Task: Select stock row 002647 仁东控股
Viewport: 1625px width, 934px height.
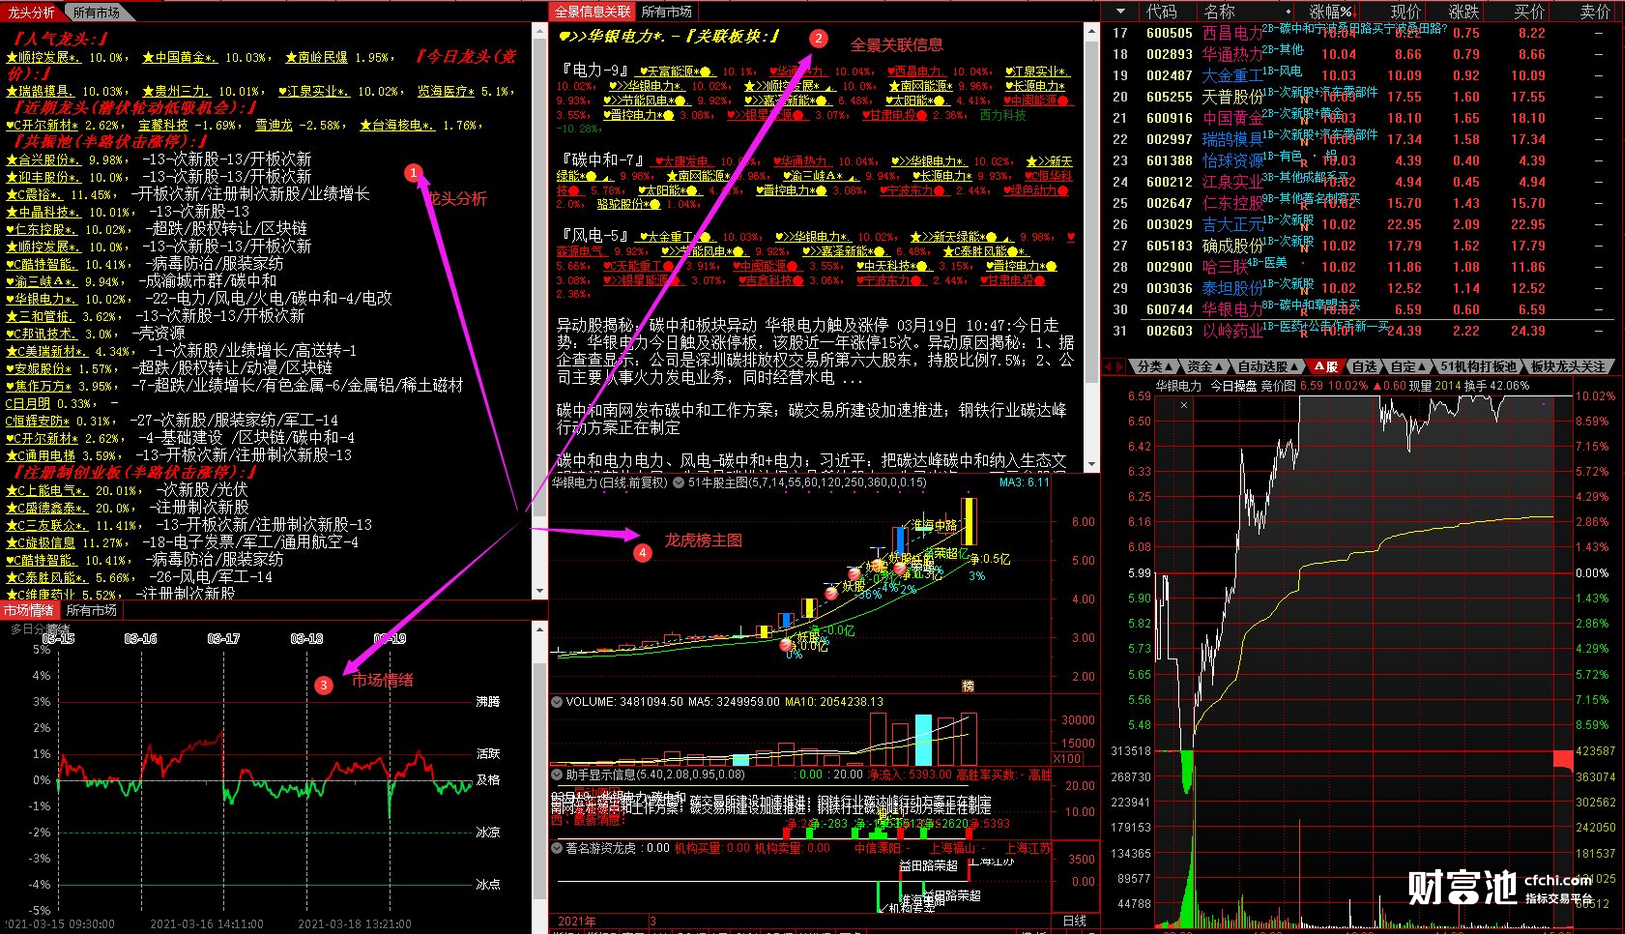Action: [x=1362, y=203]
